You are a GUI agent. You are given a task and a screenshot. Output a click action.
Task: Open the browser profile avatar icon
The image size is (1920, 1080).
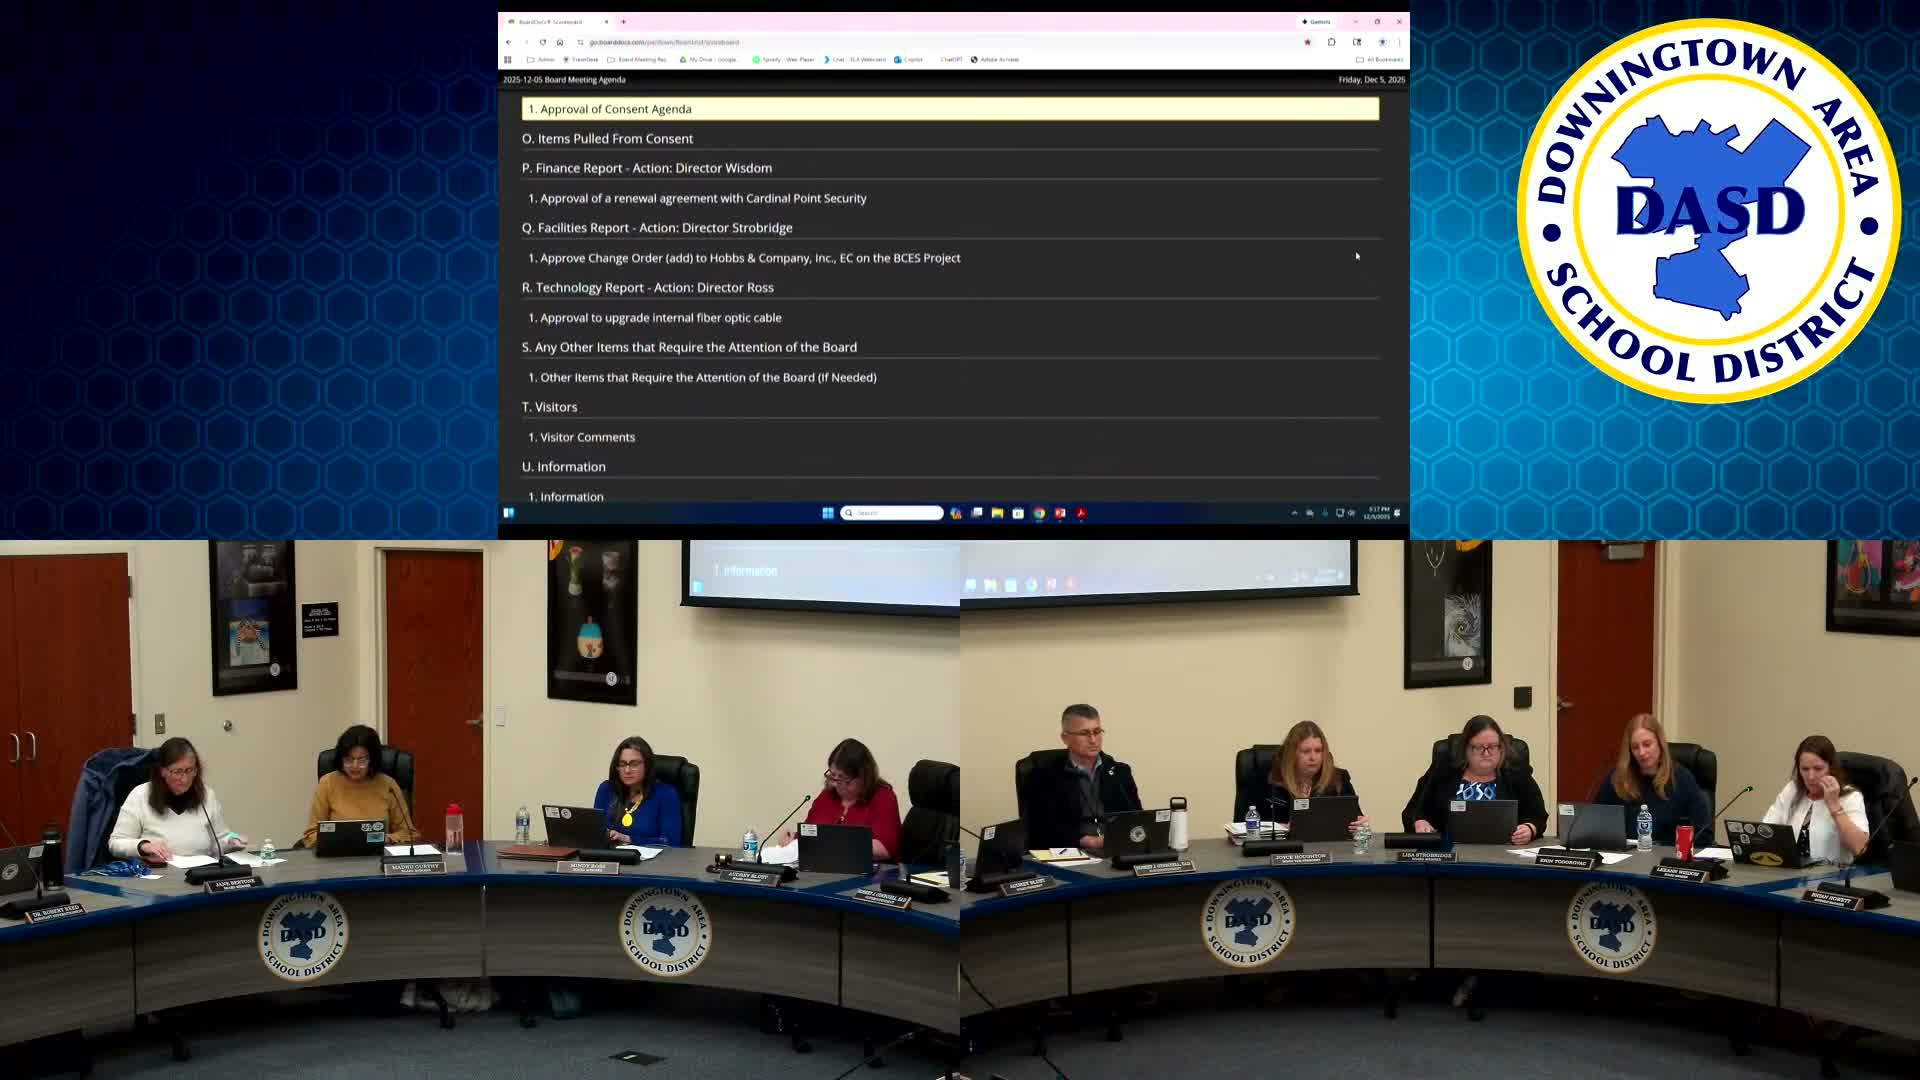pyautogui.click(x=1382, y=43)
